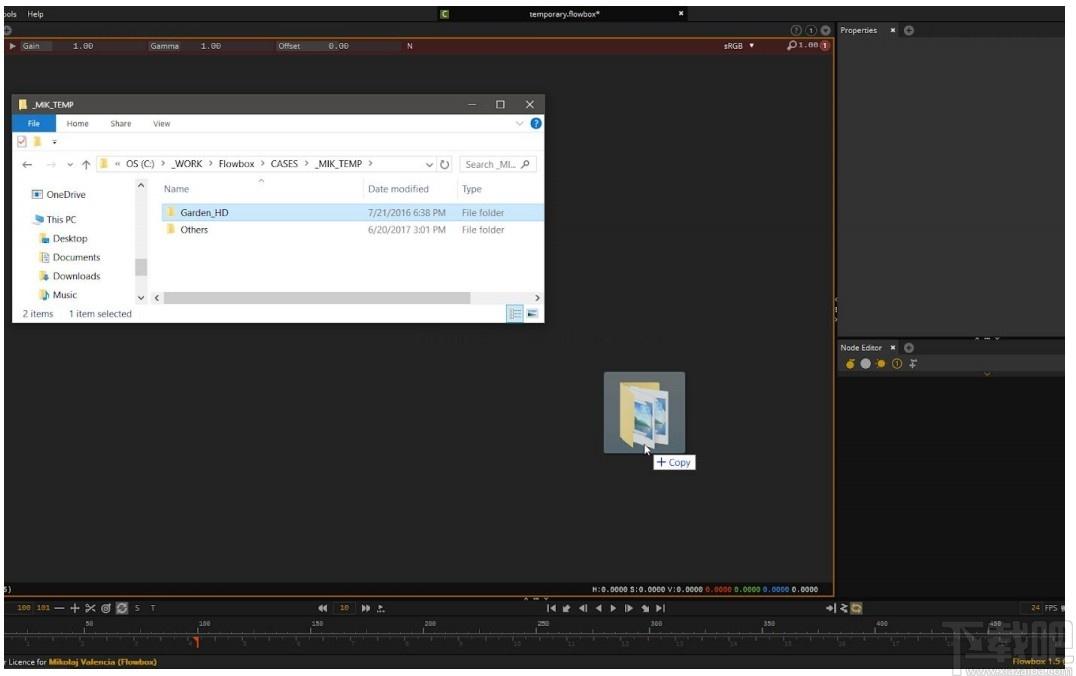Click the minus icon in timeline toolbar

tap(59, 608)
